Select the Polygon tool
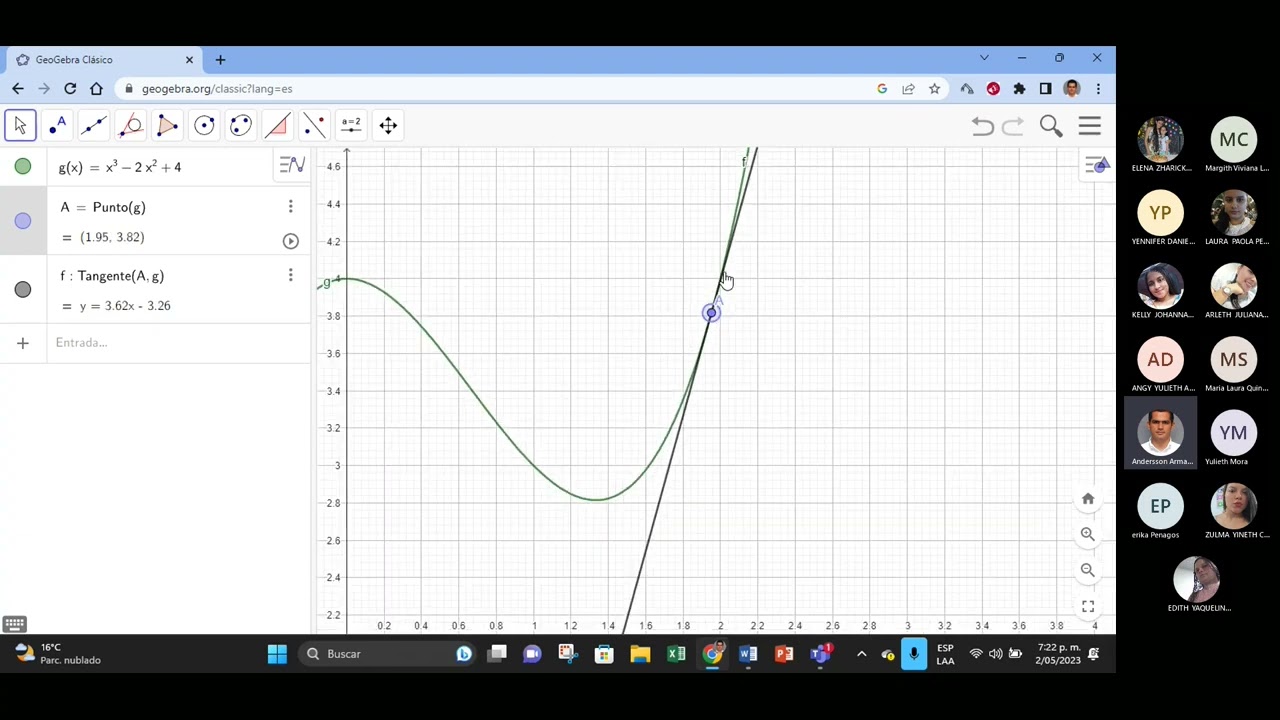The image size is (1280, 720). click(x=167, y=125)
